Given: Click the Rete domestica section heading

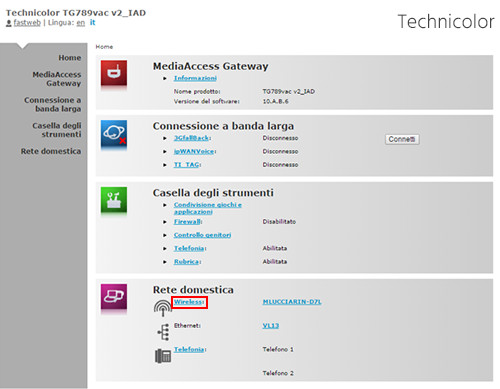Looking at the screenshot, I should [193, 290].
